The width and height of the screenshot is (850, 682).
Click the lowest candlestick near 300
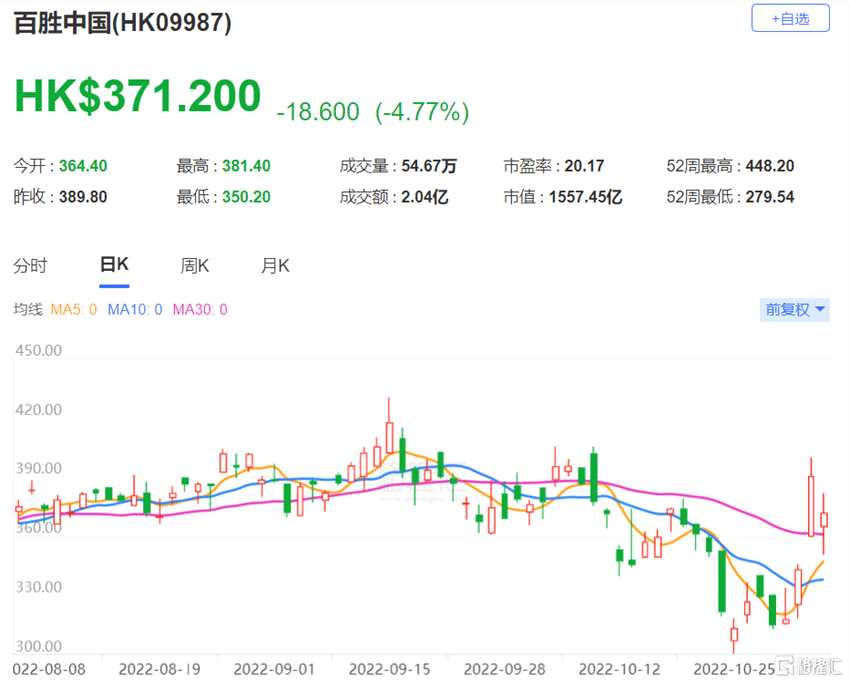pyautogui.click(x=734, y=634)
